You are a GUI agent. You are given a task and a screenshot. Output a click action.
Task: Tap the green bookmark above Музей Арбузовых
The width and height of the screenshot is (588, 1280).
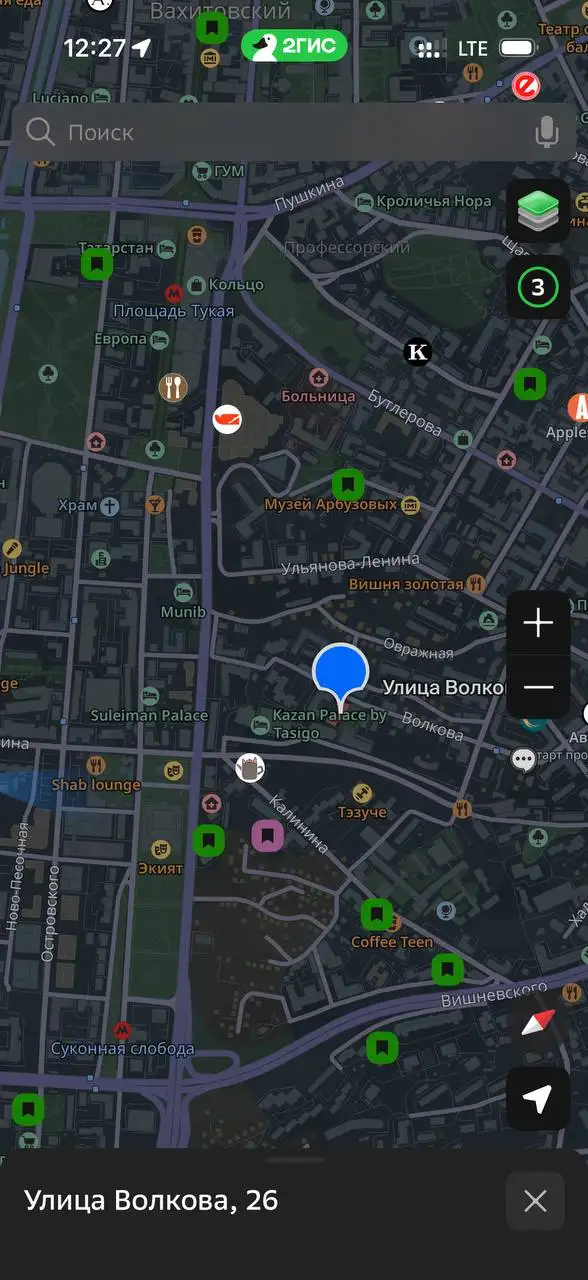click(x=348, y=485)
